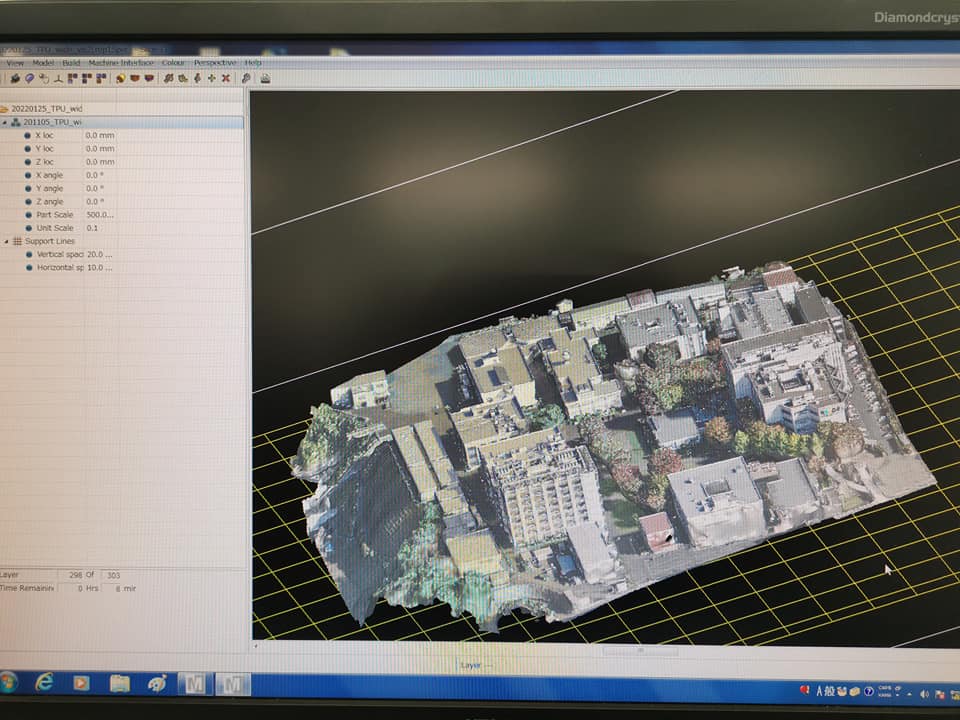Click the X angle value field
This screenshot has width=960, height=720.
click(x=95, y=175)
